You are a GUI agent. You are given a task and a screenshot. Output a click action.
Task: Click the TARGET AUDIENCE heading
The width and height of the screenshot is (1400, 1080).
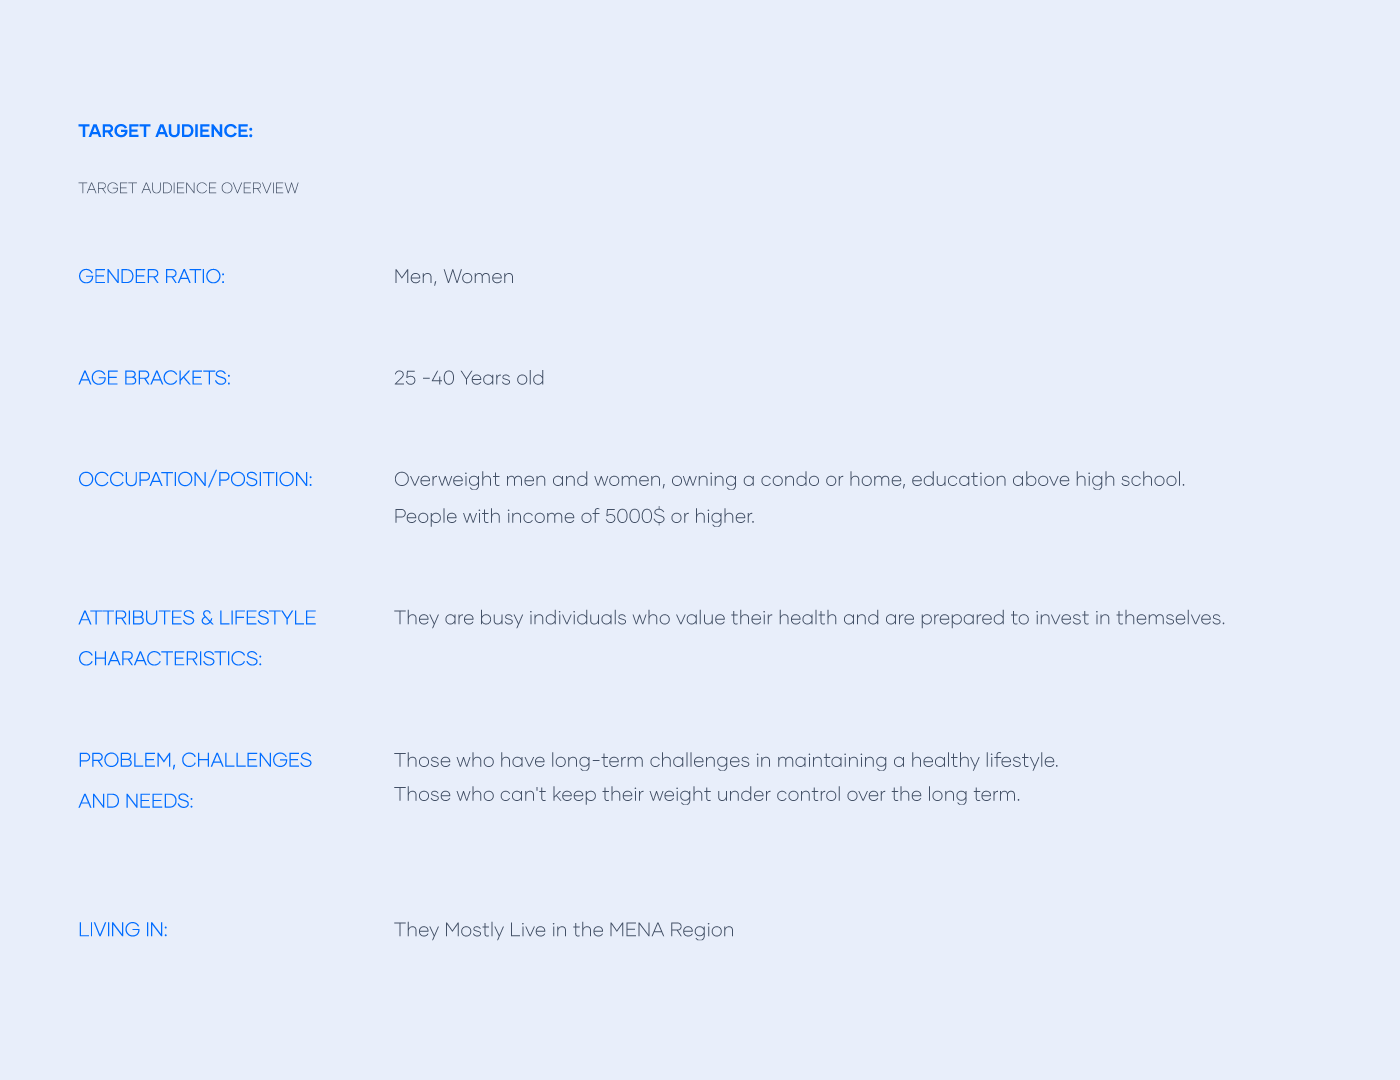pos(165,131)
